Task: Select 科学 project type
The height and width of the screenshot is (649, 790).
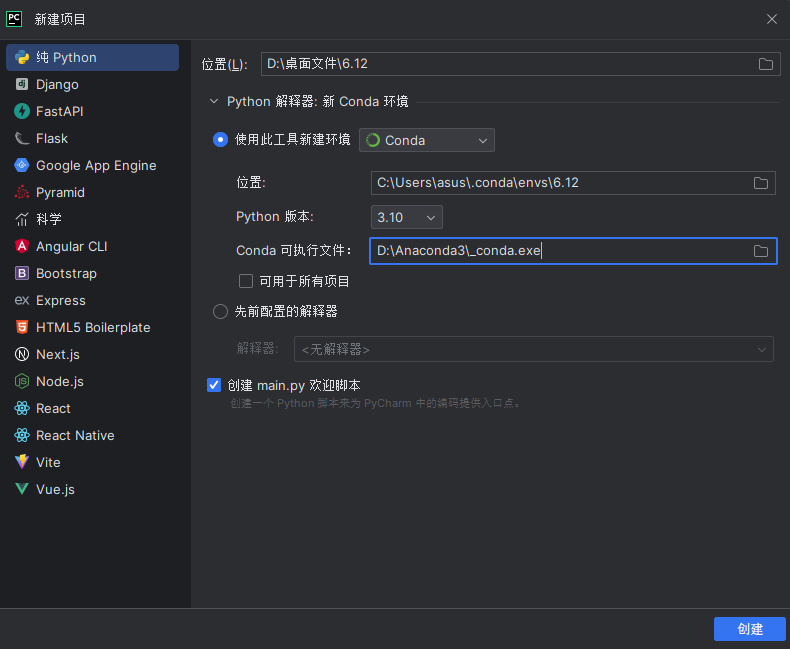Action: click(92, 219)
